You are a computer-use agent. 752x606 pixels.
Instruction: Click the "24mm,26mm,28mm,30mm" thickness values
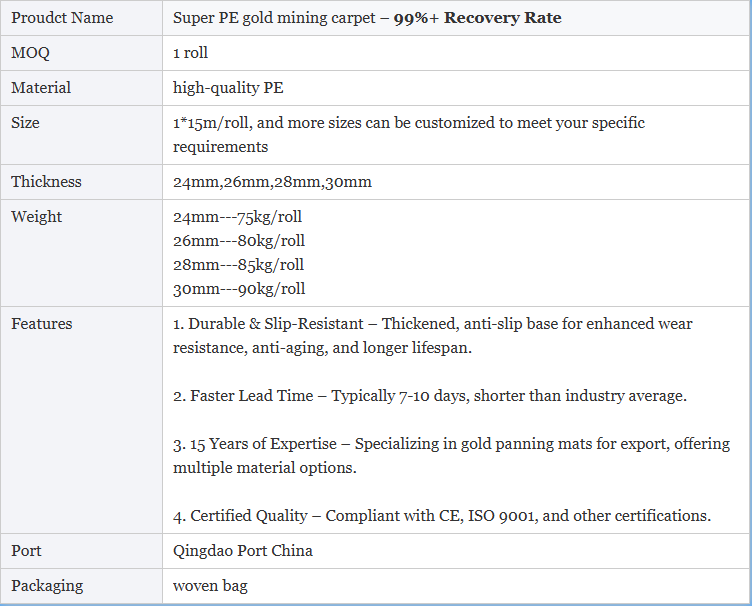(272, 182)
